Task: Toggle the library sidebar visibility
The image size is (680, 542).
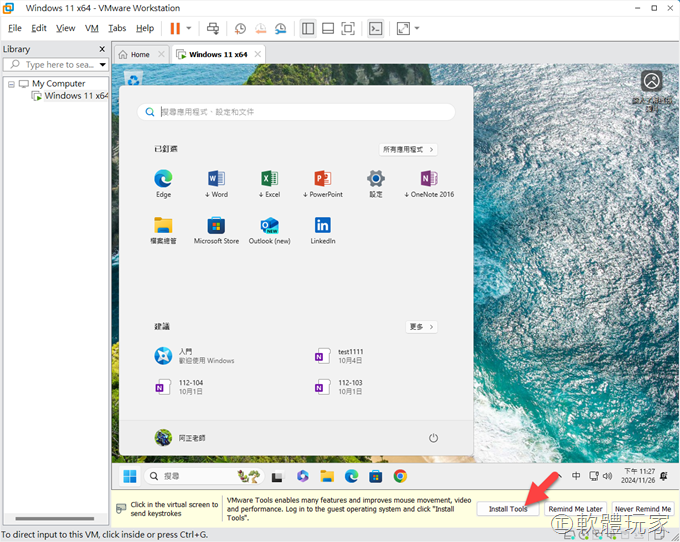Action: pyautogui.click(x=308, y=28)
